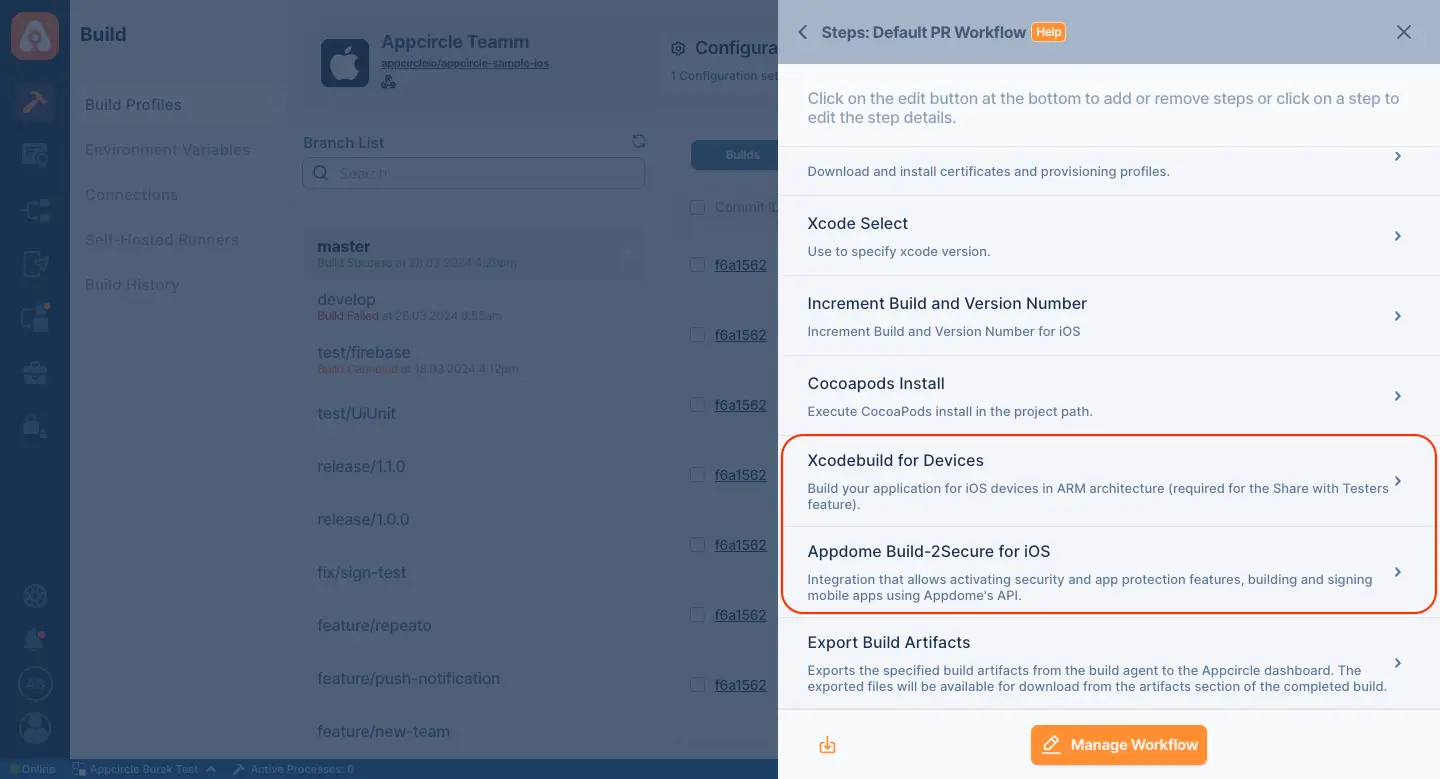
Task: Open Environment Variables in the Build menu
Action: click(167, 150)
